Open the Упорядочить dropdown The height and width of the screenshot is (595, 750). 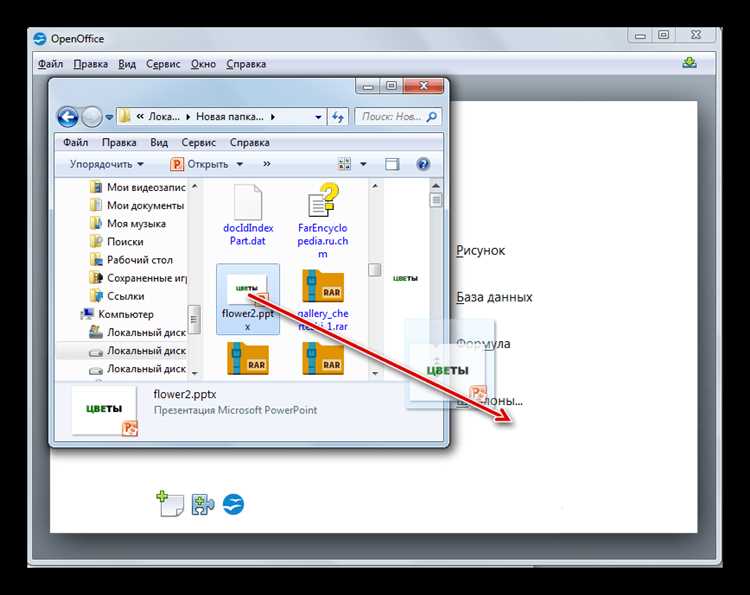[x=106, y=164]
